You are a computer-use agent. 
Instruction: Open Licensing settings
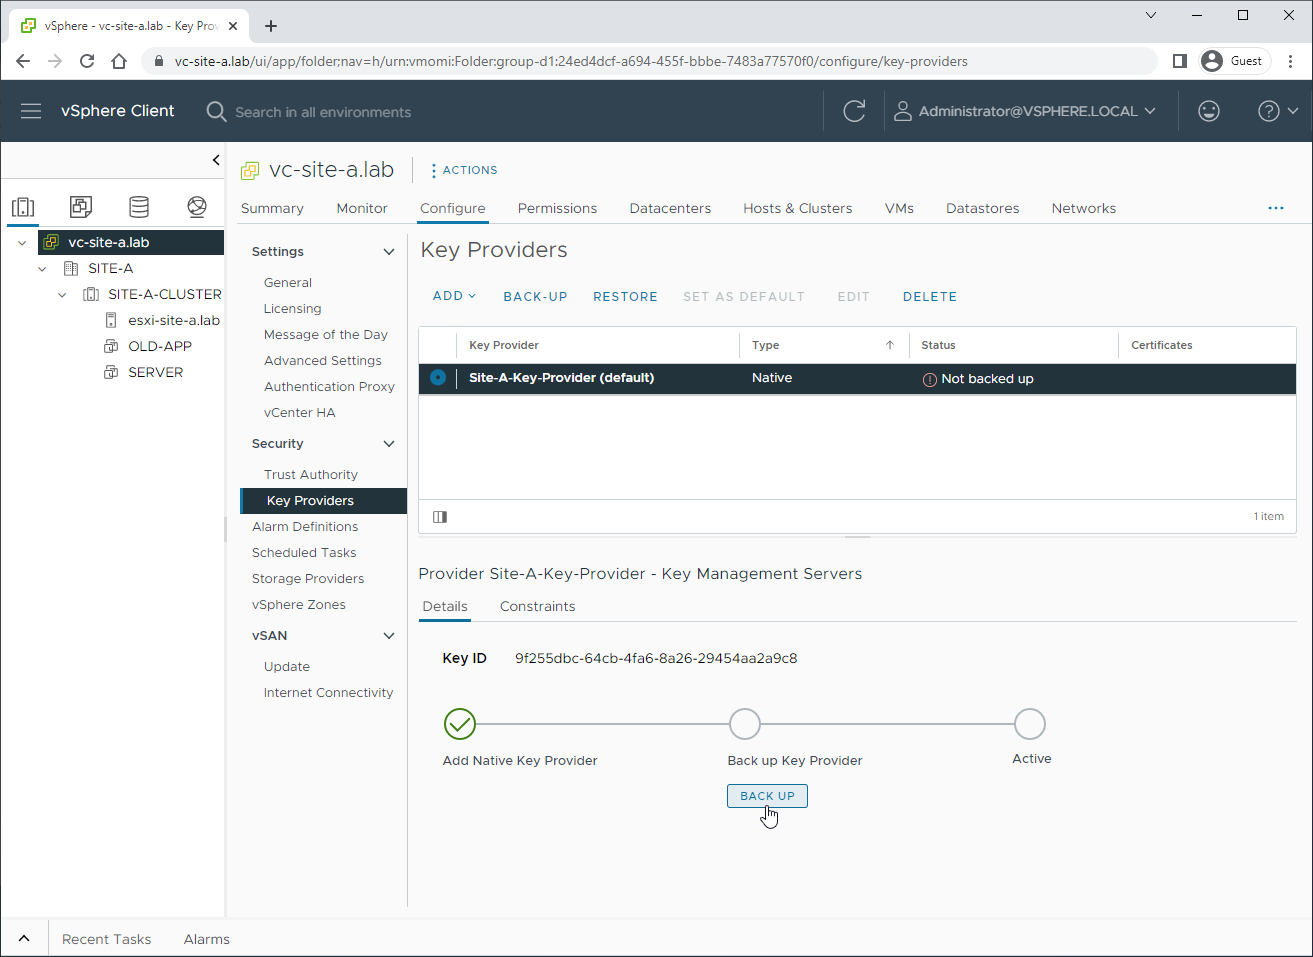(x=293, y=308)
